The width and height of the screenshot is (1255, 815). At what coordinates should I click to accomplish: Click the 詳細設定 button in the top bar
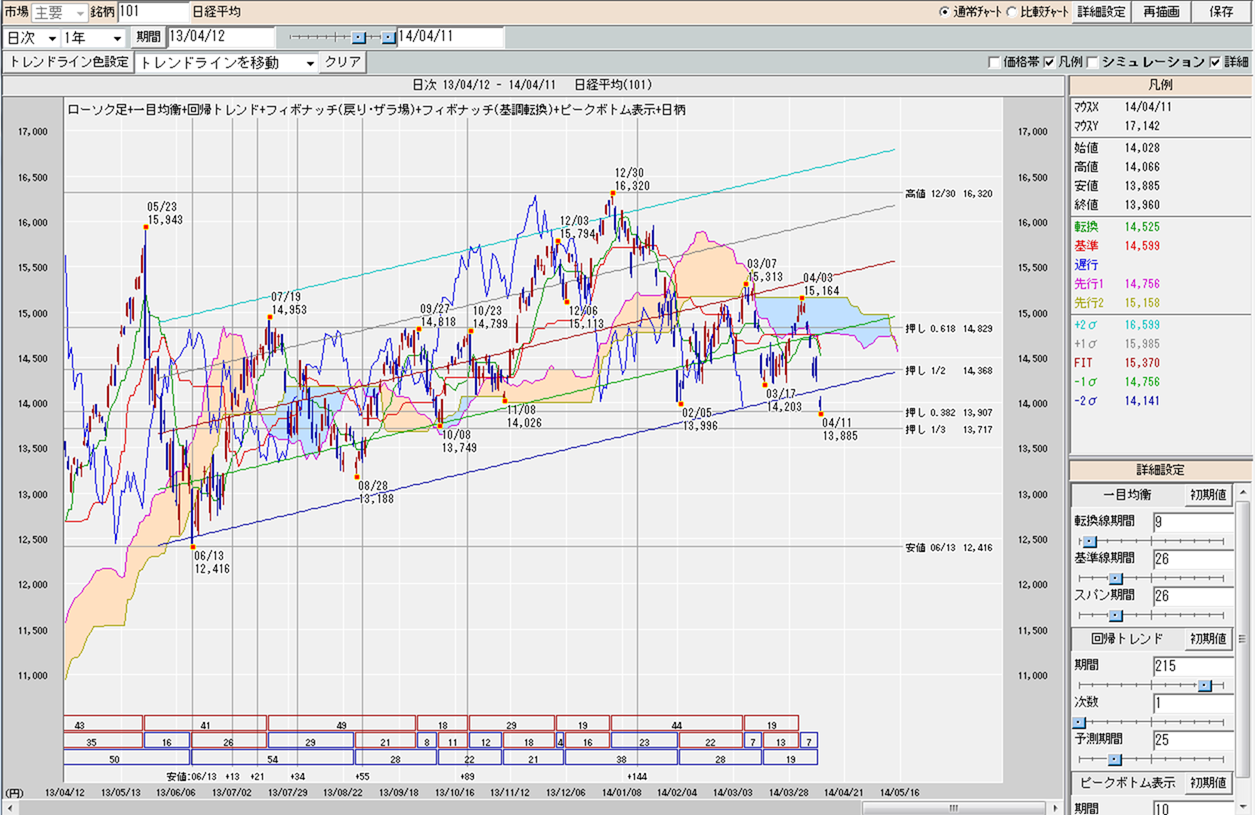1101,12
